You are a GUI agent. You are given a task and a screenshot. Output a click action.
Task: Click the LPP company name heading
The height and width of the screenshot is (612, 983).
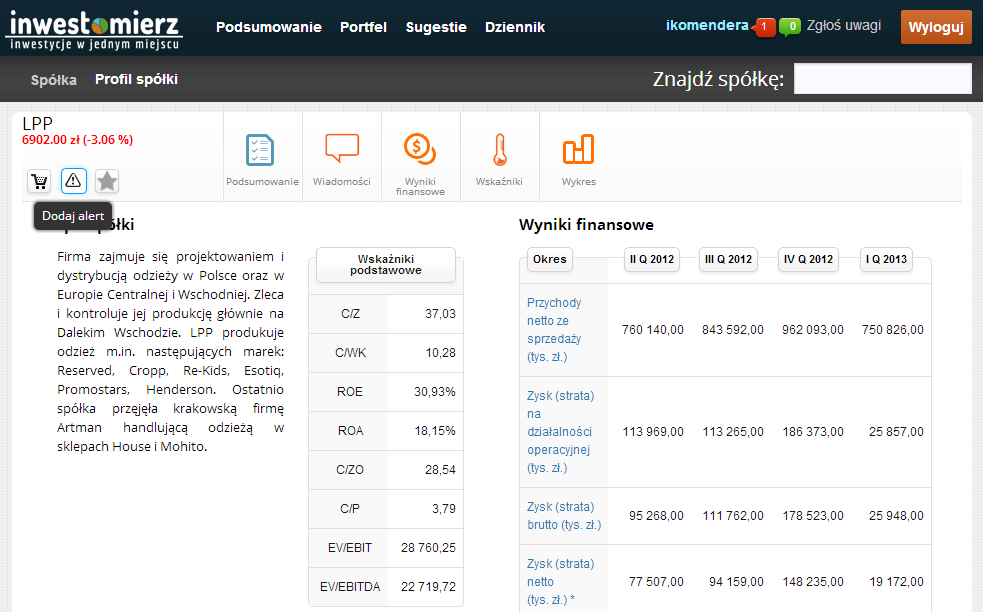[x=38, y=124]
